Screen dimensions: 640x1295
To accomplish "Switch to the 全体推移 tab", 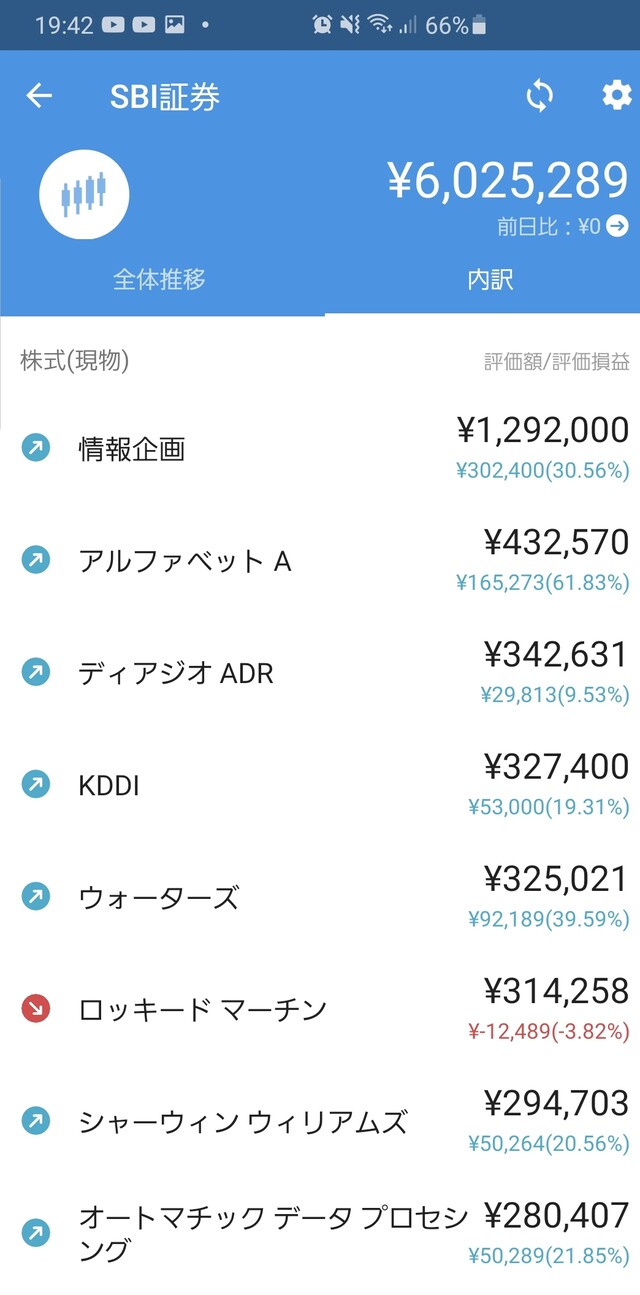I will coord(160,279).
